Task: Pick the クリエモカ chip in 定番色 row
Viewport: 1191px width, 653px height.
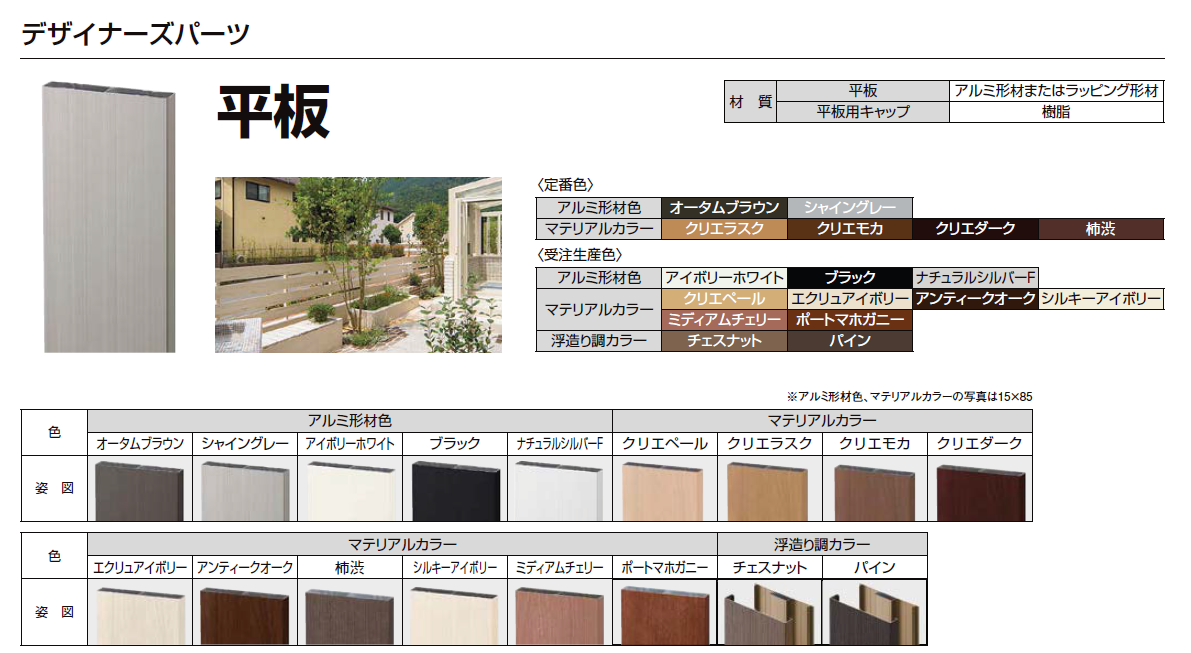Action: [850, 229]
